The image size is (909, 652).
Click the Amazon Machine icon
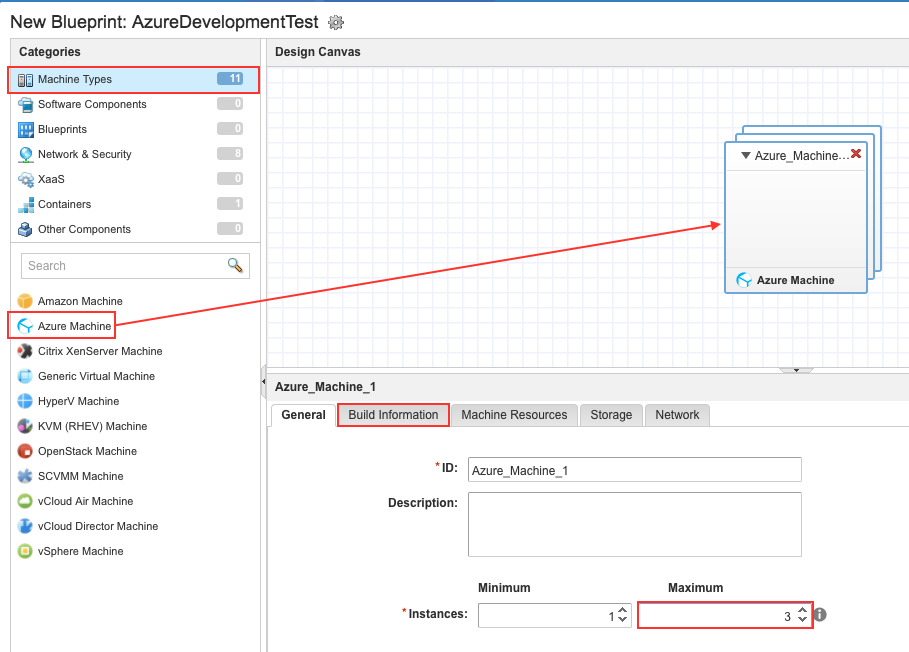coord(25,301)
